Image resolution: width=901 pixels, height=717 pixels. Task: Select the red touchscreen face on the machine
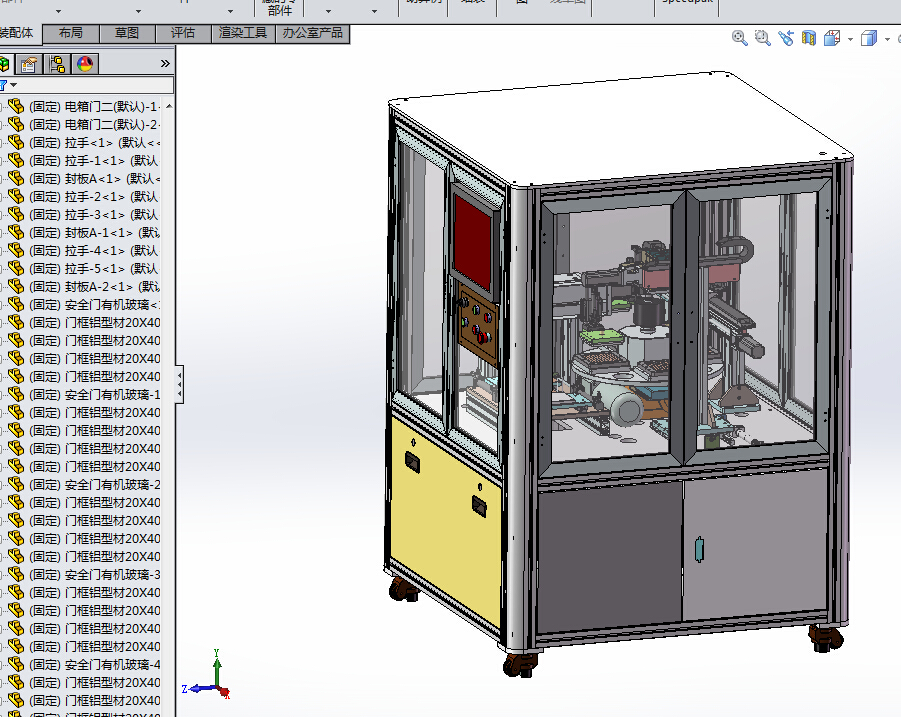(x=472, y=241)
